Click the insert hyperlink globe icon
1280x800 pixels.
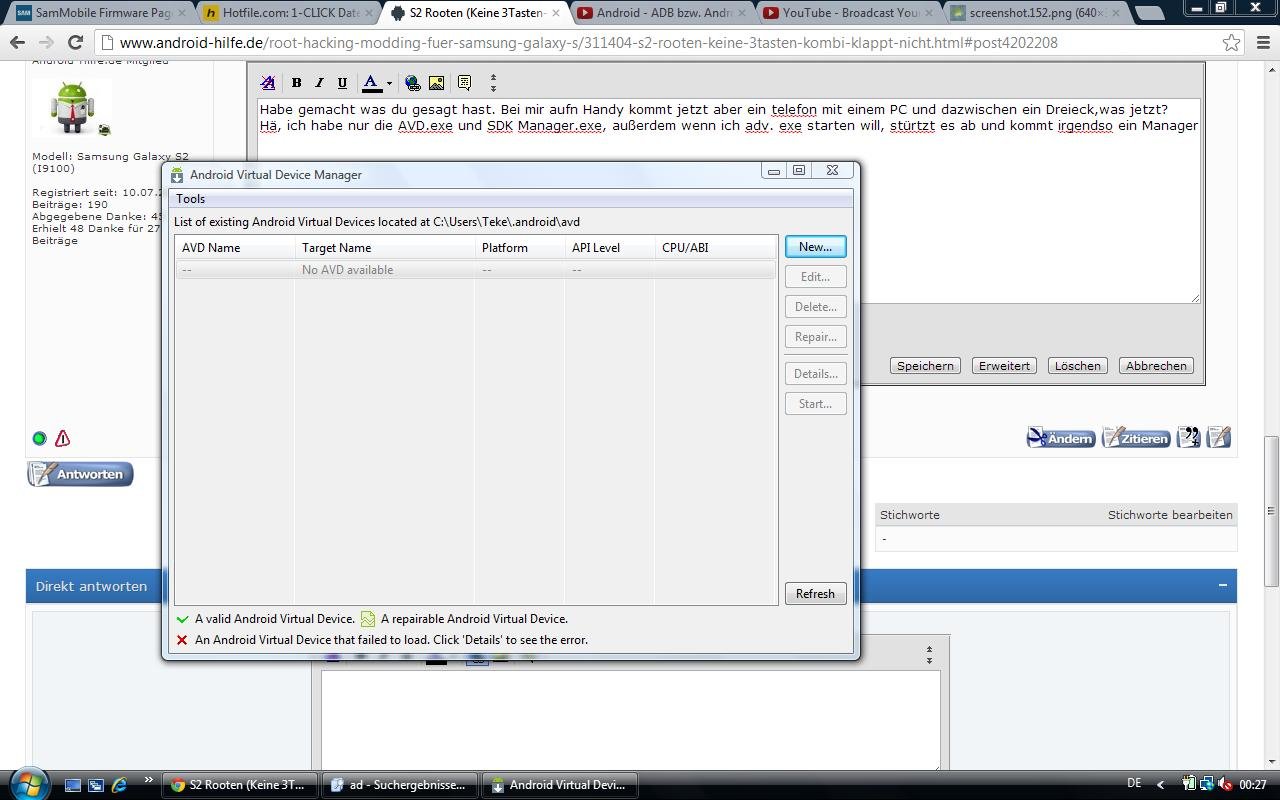412,83
